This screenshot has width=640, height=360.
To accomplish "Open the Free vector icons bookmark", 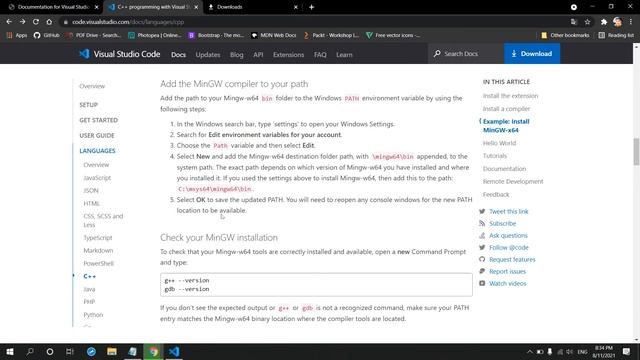I will tap(393, 35).
